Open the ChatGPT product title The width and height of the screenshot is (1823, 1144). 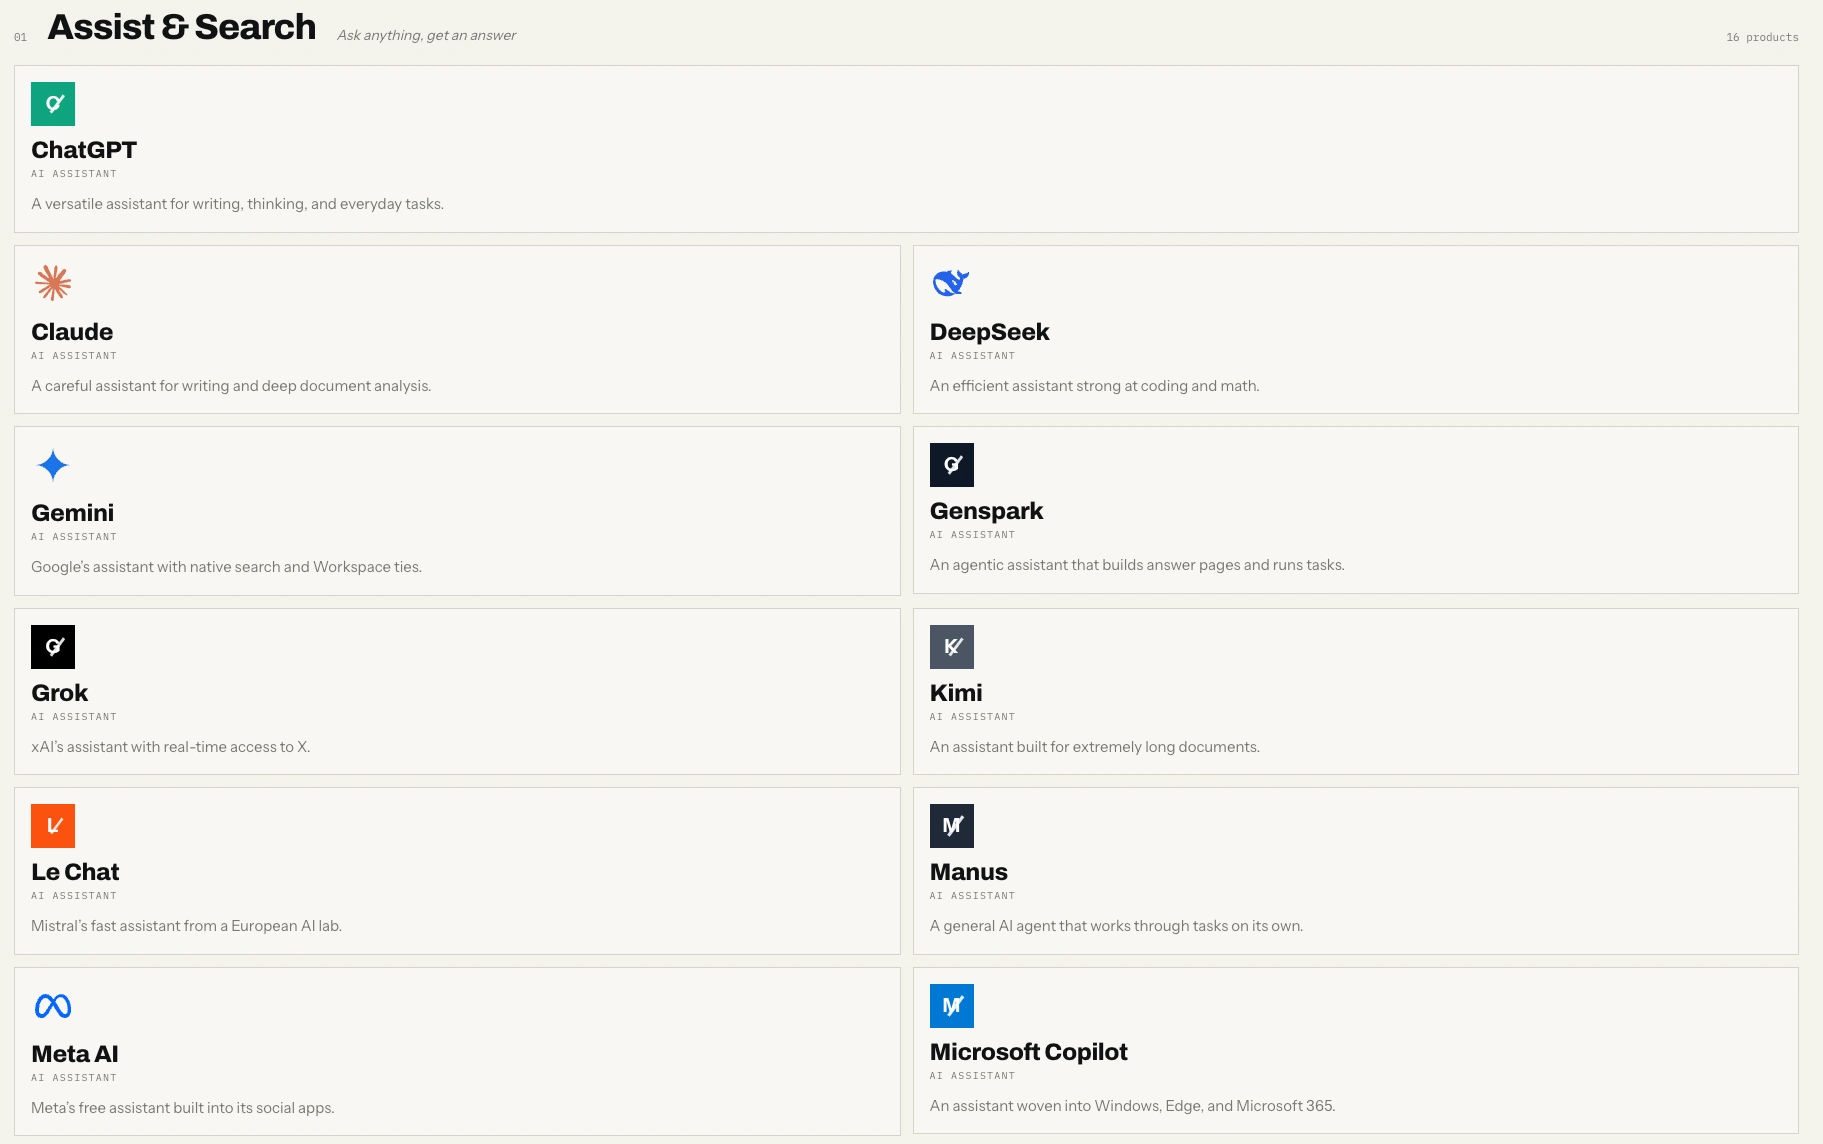pos(84,150)
